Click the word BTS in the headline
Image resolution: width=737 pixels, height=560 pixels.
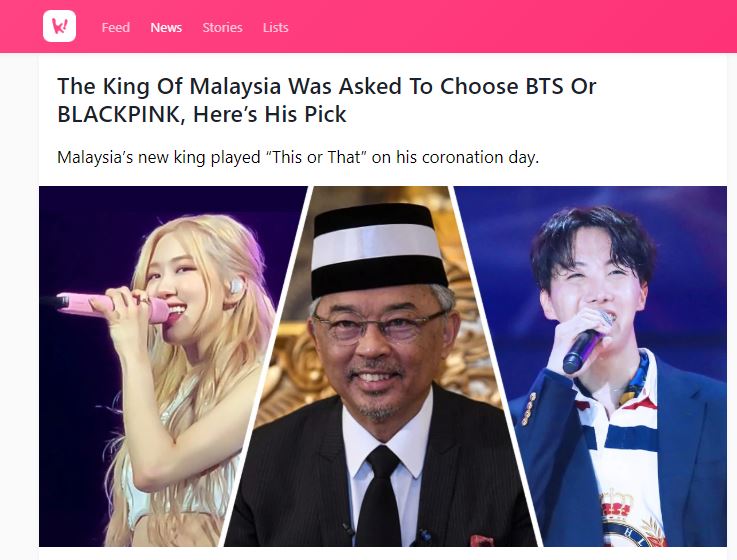coord(544,87)
